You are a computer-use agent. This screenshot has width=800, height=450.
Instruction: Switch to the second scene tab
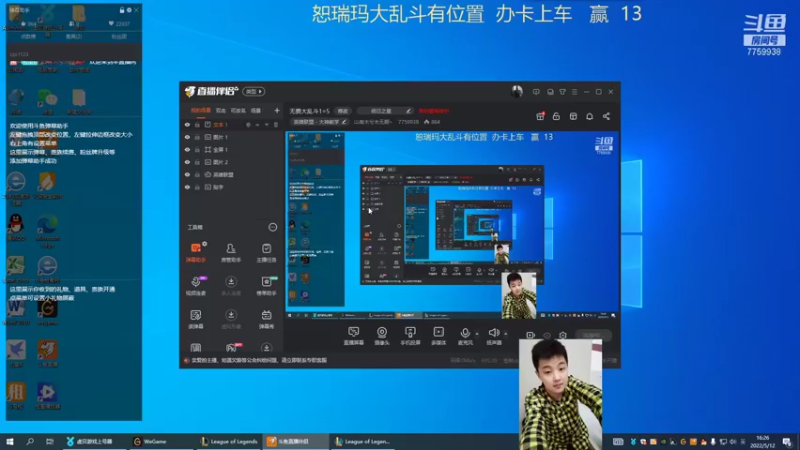pos(220,110)
